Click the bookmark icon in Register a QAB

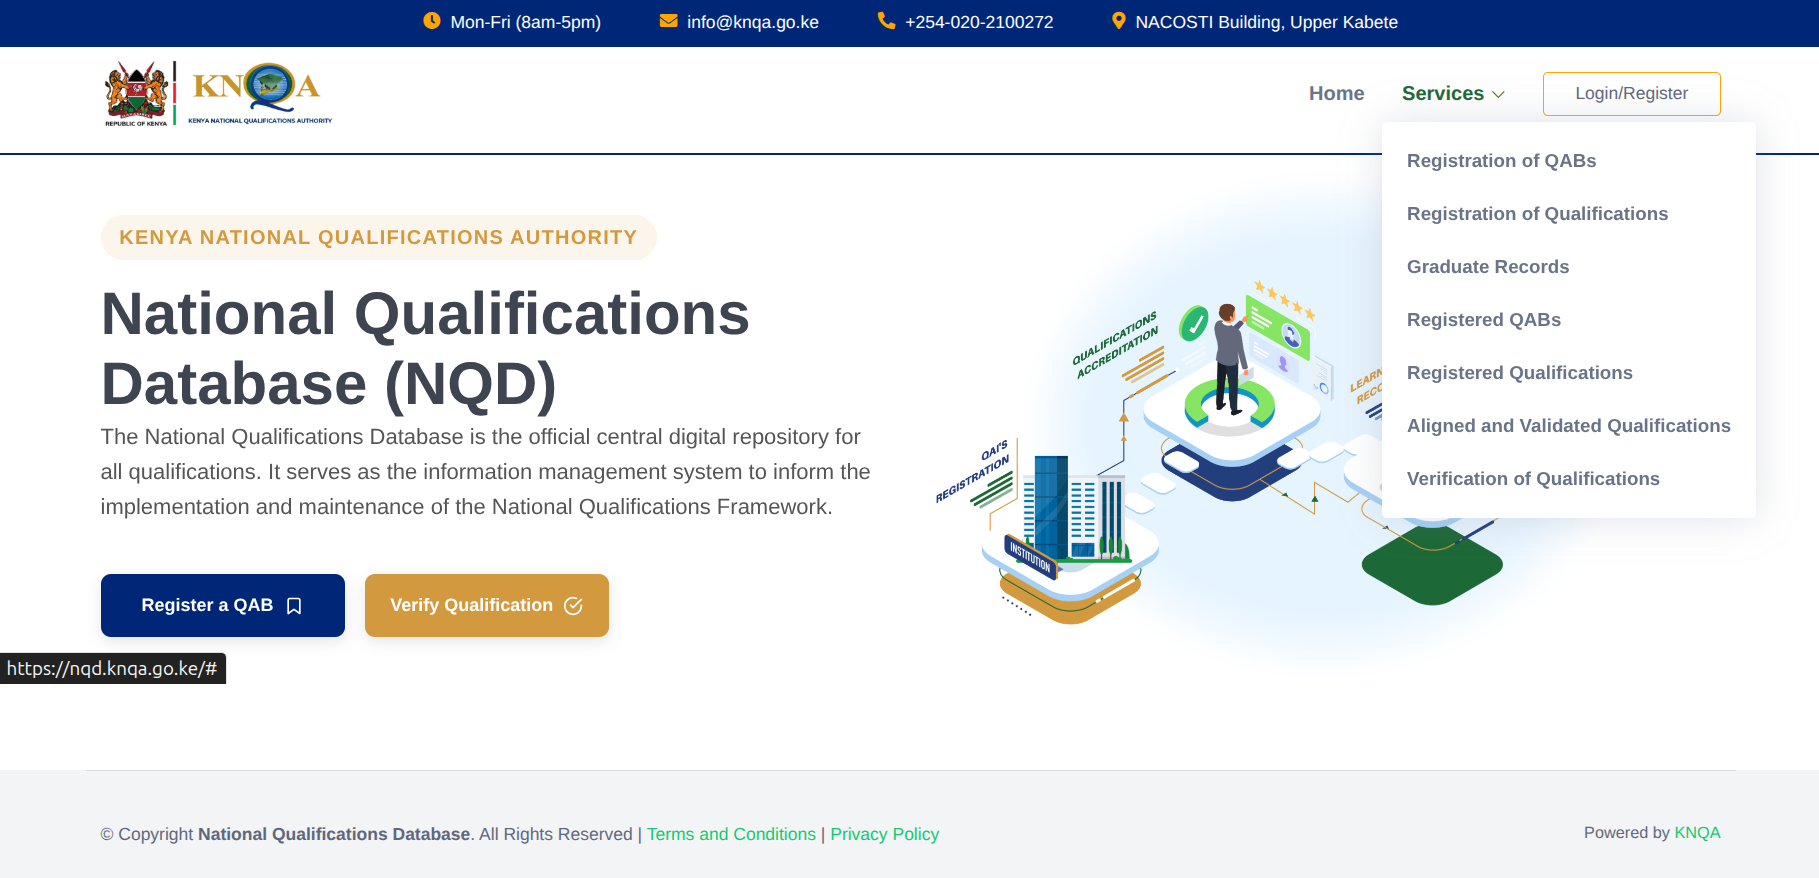point(294,606)
